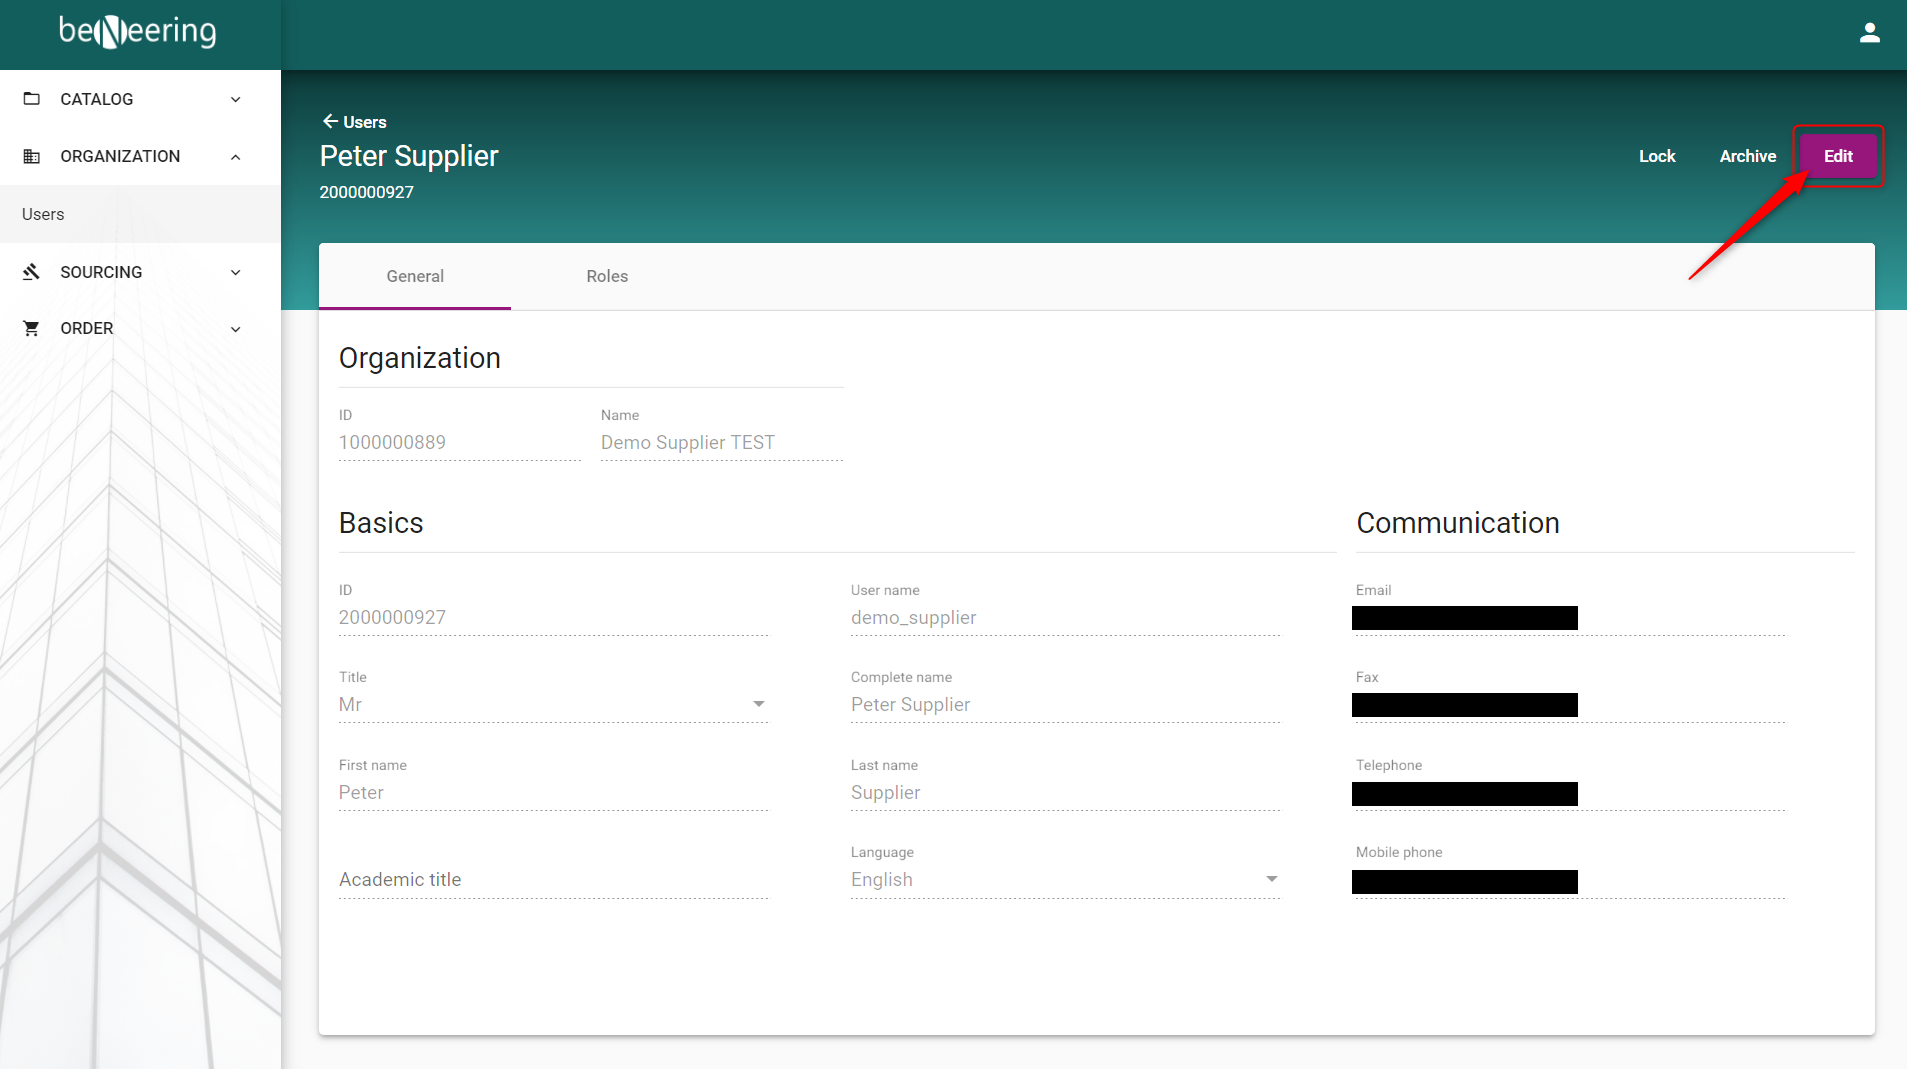Click the Sourcing gavel icon
Viewport: 1907px width, 1069px height.
pos(32,272)
